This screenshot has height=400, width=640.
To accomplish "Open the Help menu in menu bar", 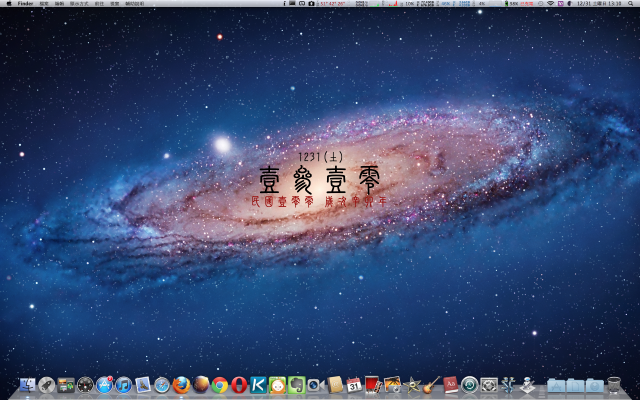I will [x=135, y=3].
